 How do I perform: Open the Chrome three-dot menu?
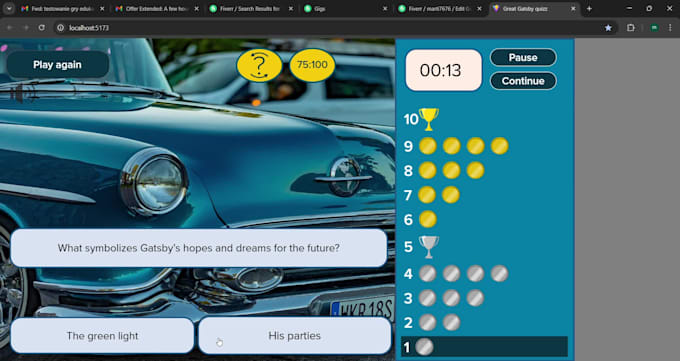click(x=670, y=28)
